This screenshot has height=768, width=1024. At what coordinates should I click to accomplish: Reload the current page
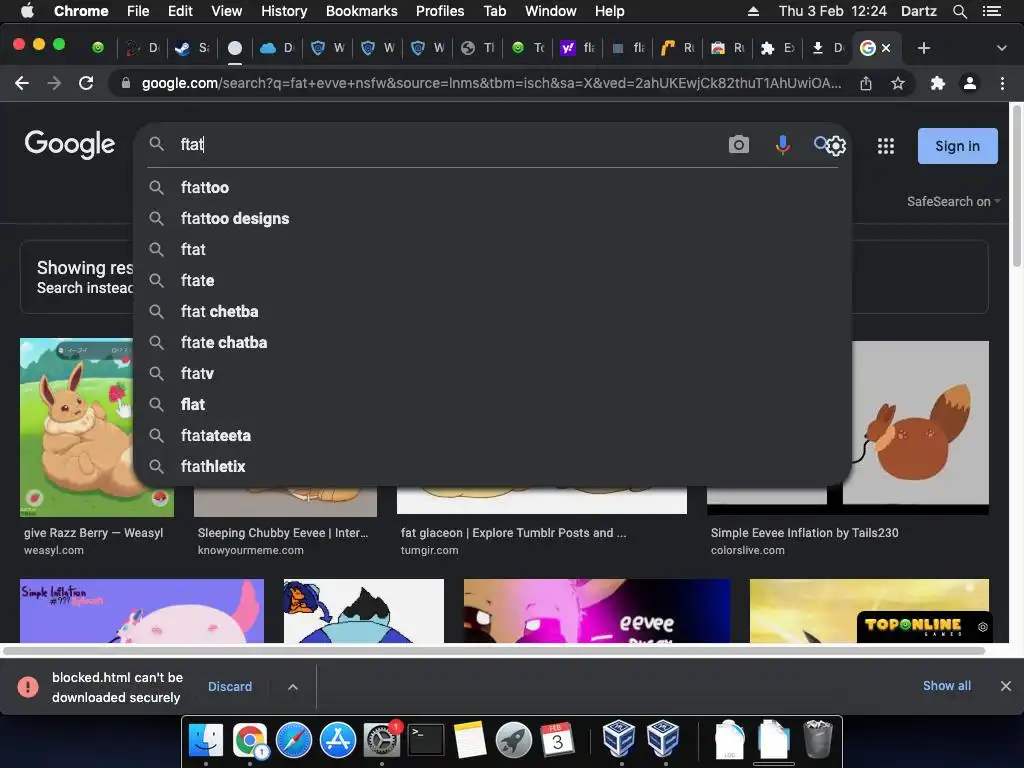(86, 83)
